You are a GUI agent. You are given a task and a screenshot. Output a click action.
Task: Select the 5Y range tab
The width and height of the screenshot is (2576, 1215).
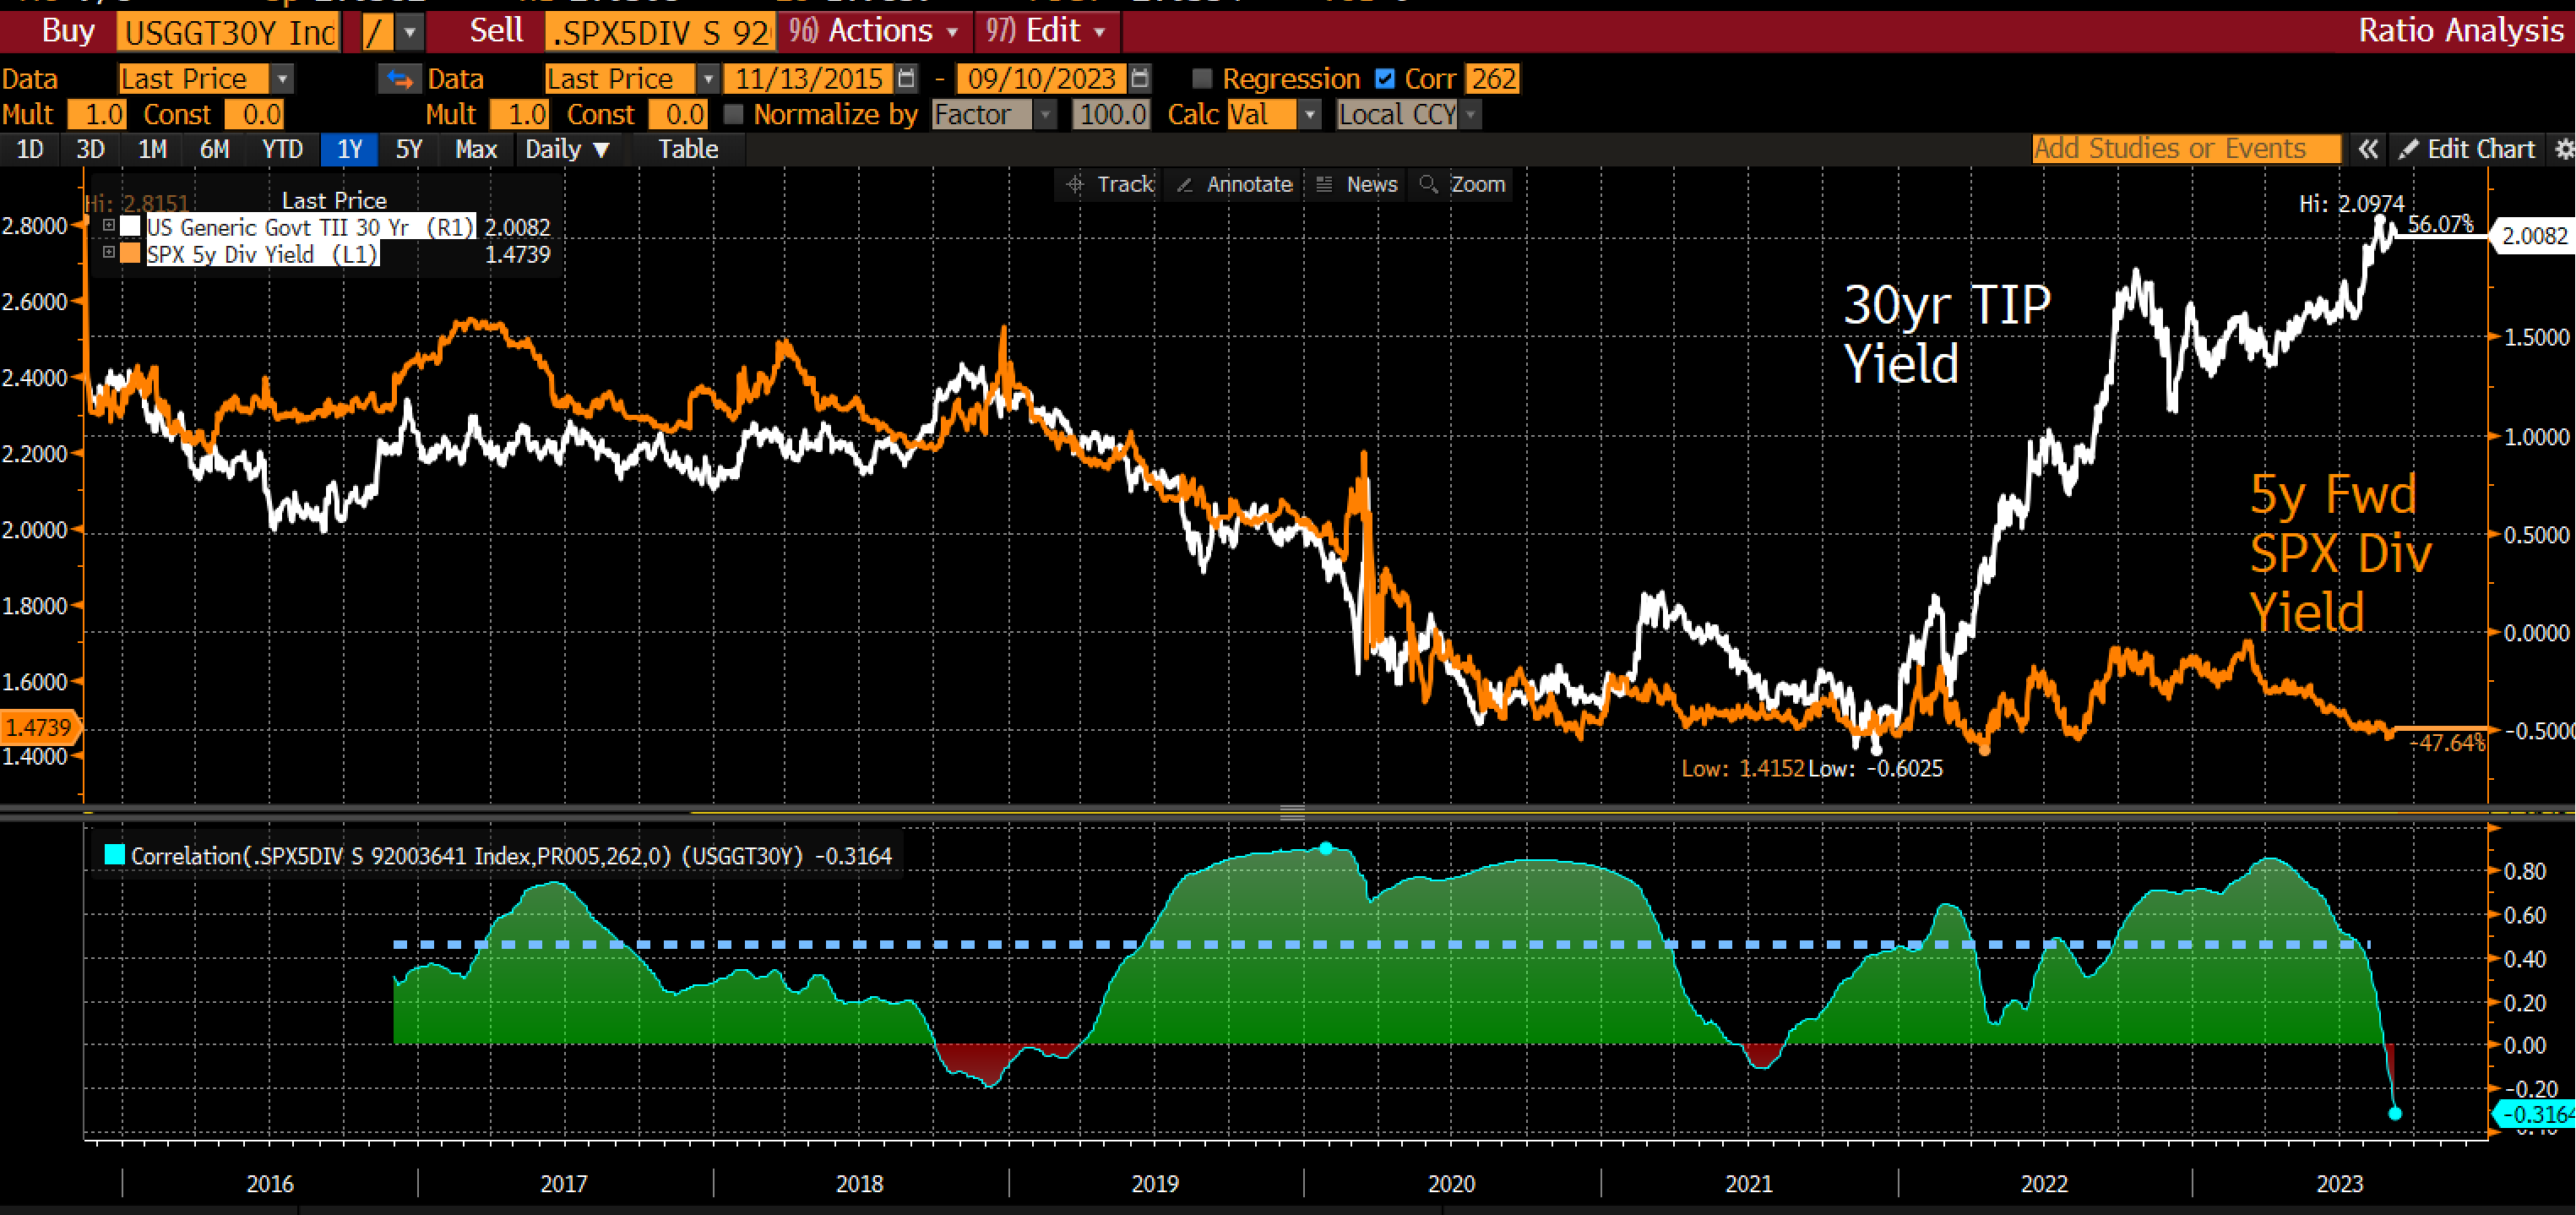click(x=409, y=149)
